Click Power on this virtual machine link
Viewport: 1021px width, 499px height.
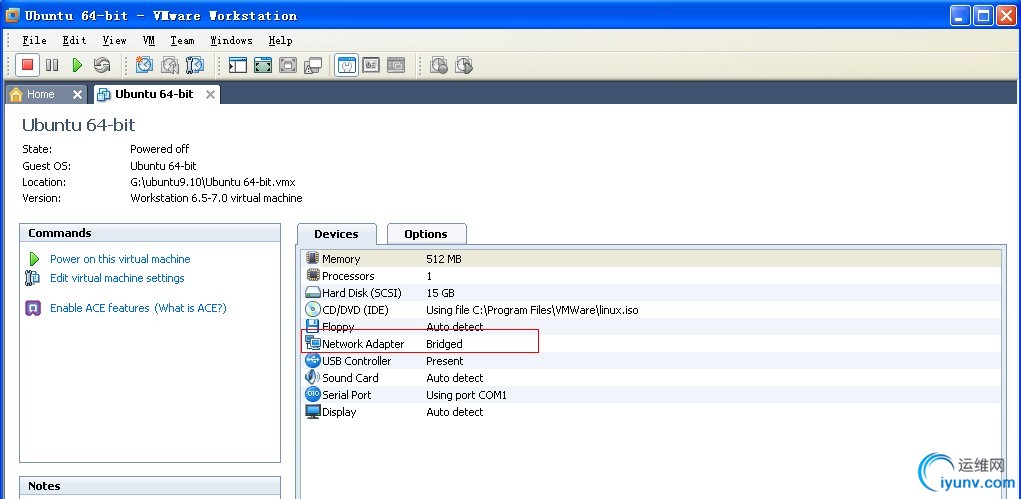click(x=120, y=259)
